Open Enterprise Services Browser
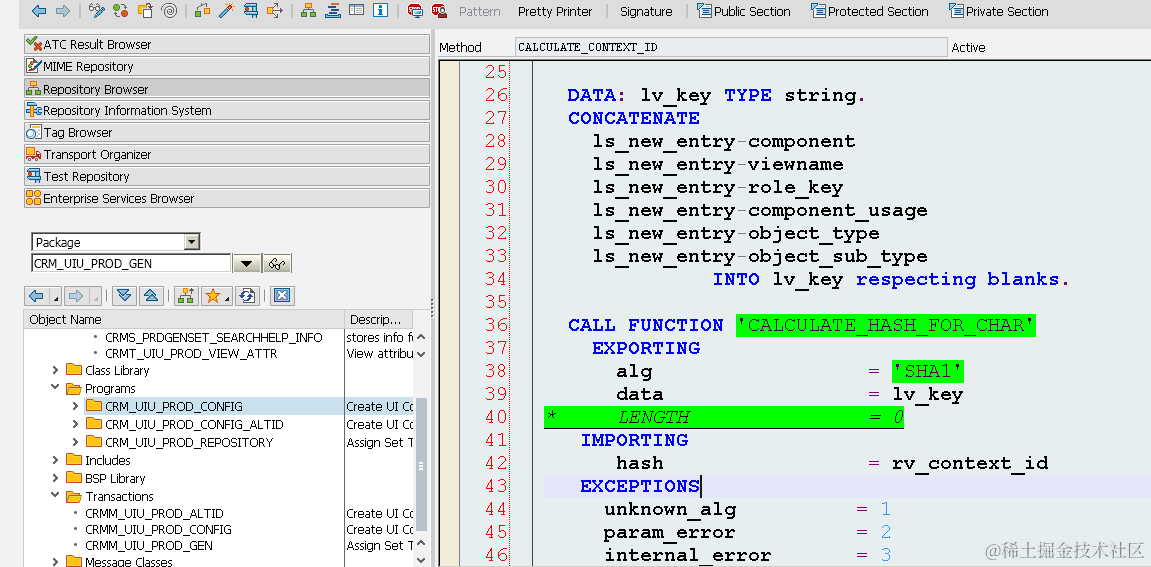This screenshot has width=1151, height=567. (226, 198)
